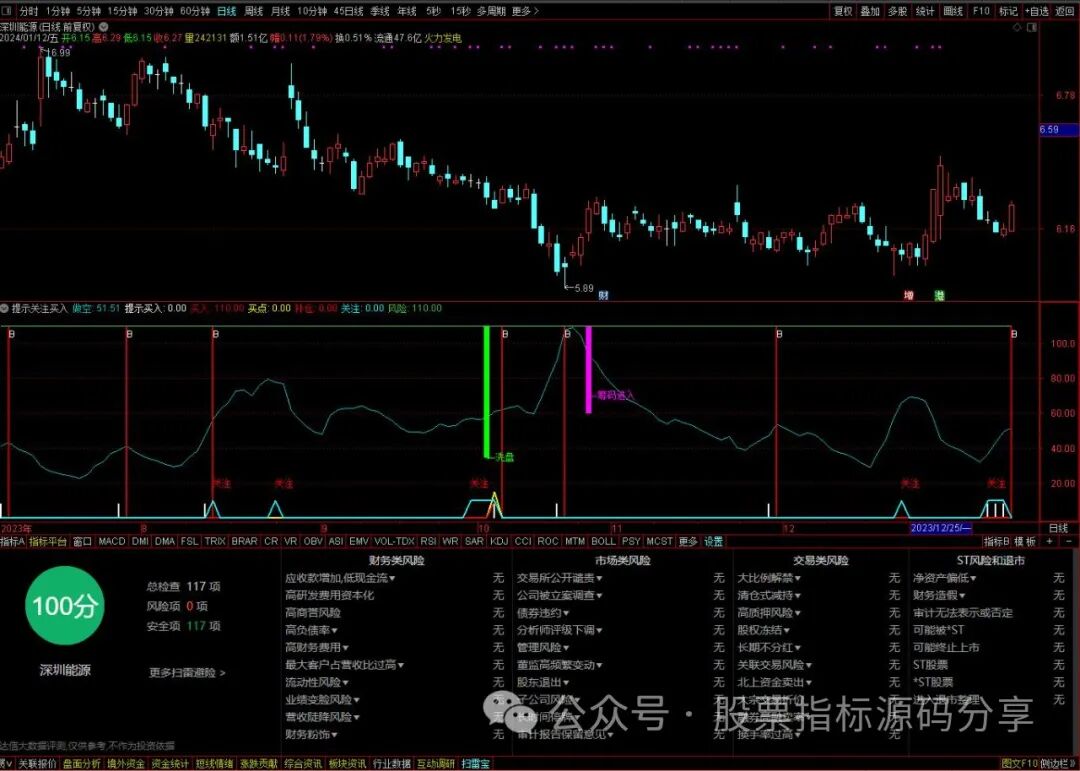Select the 日线 daily period tab

226,11
